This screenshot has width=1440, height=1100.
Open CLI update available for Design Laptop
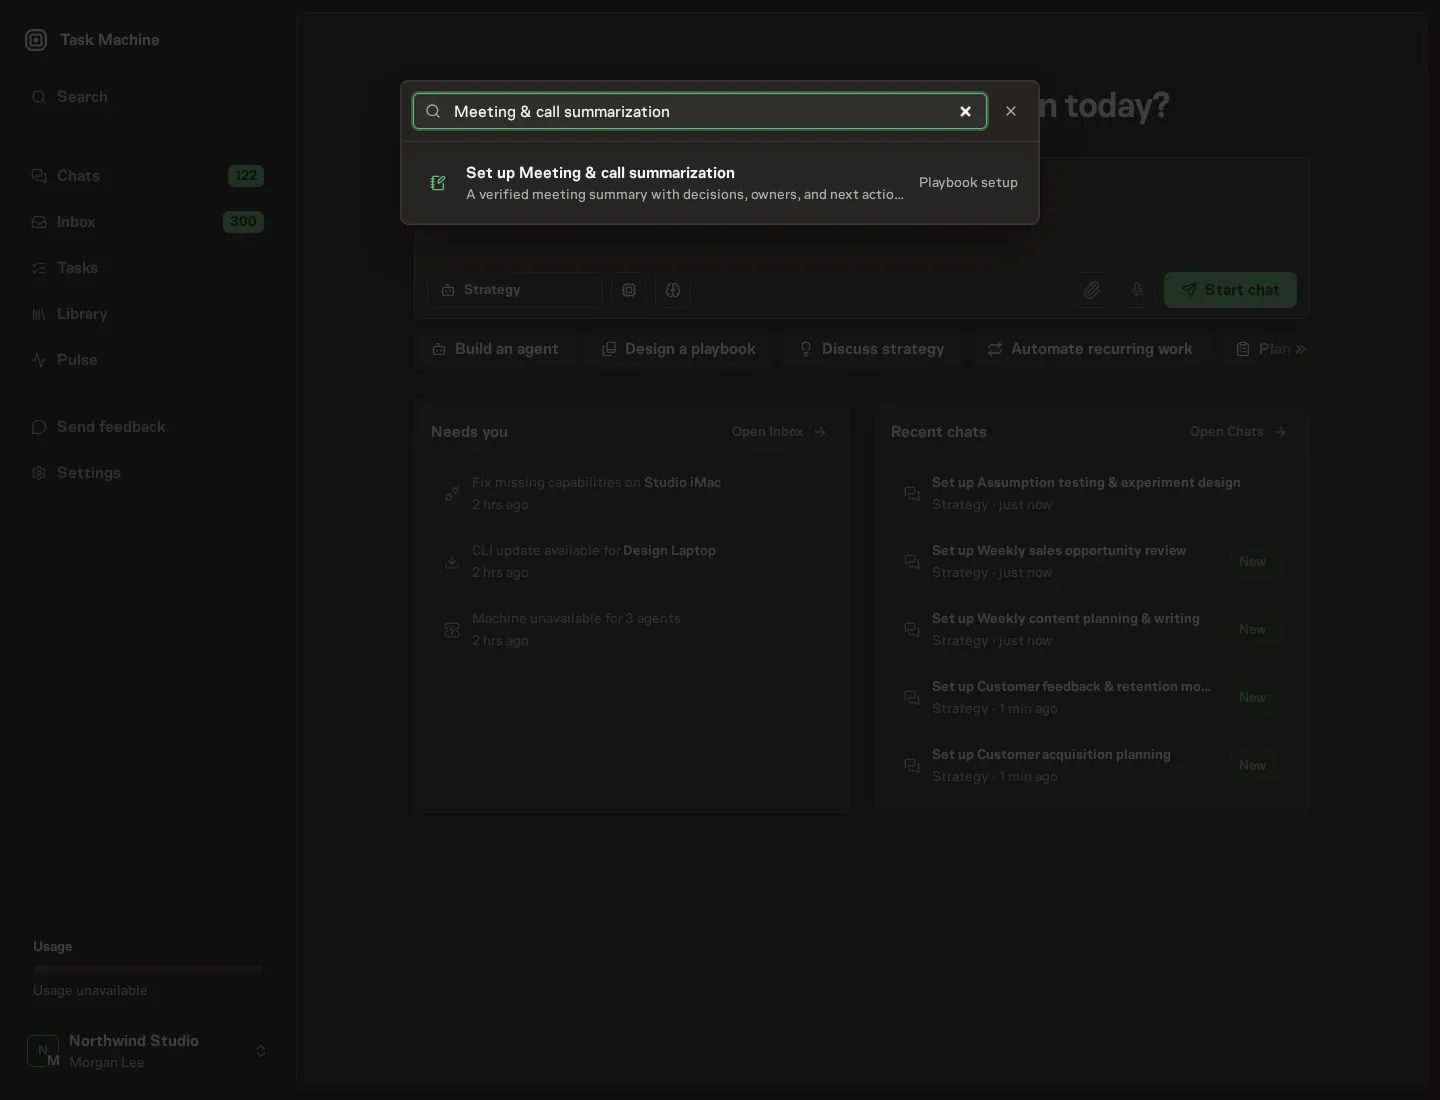pos(632,561)
